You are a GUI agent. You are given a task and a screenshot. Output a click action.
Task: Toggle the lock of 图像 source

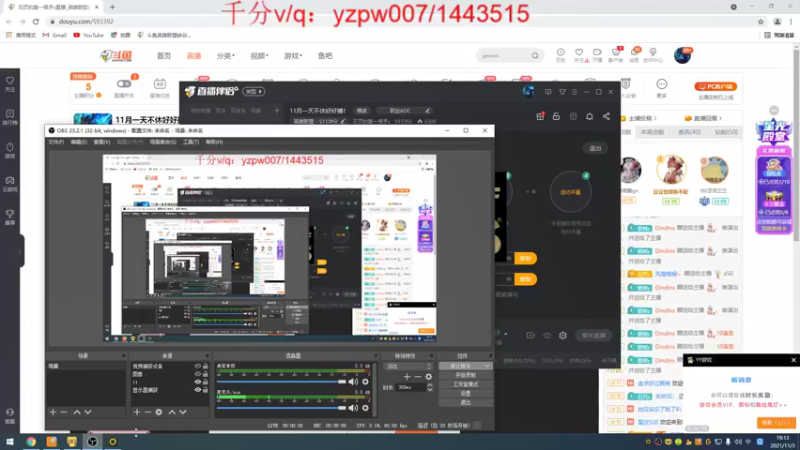[x=205, y=374]
